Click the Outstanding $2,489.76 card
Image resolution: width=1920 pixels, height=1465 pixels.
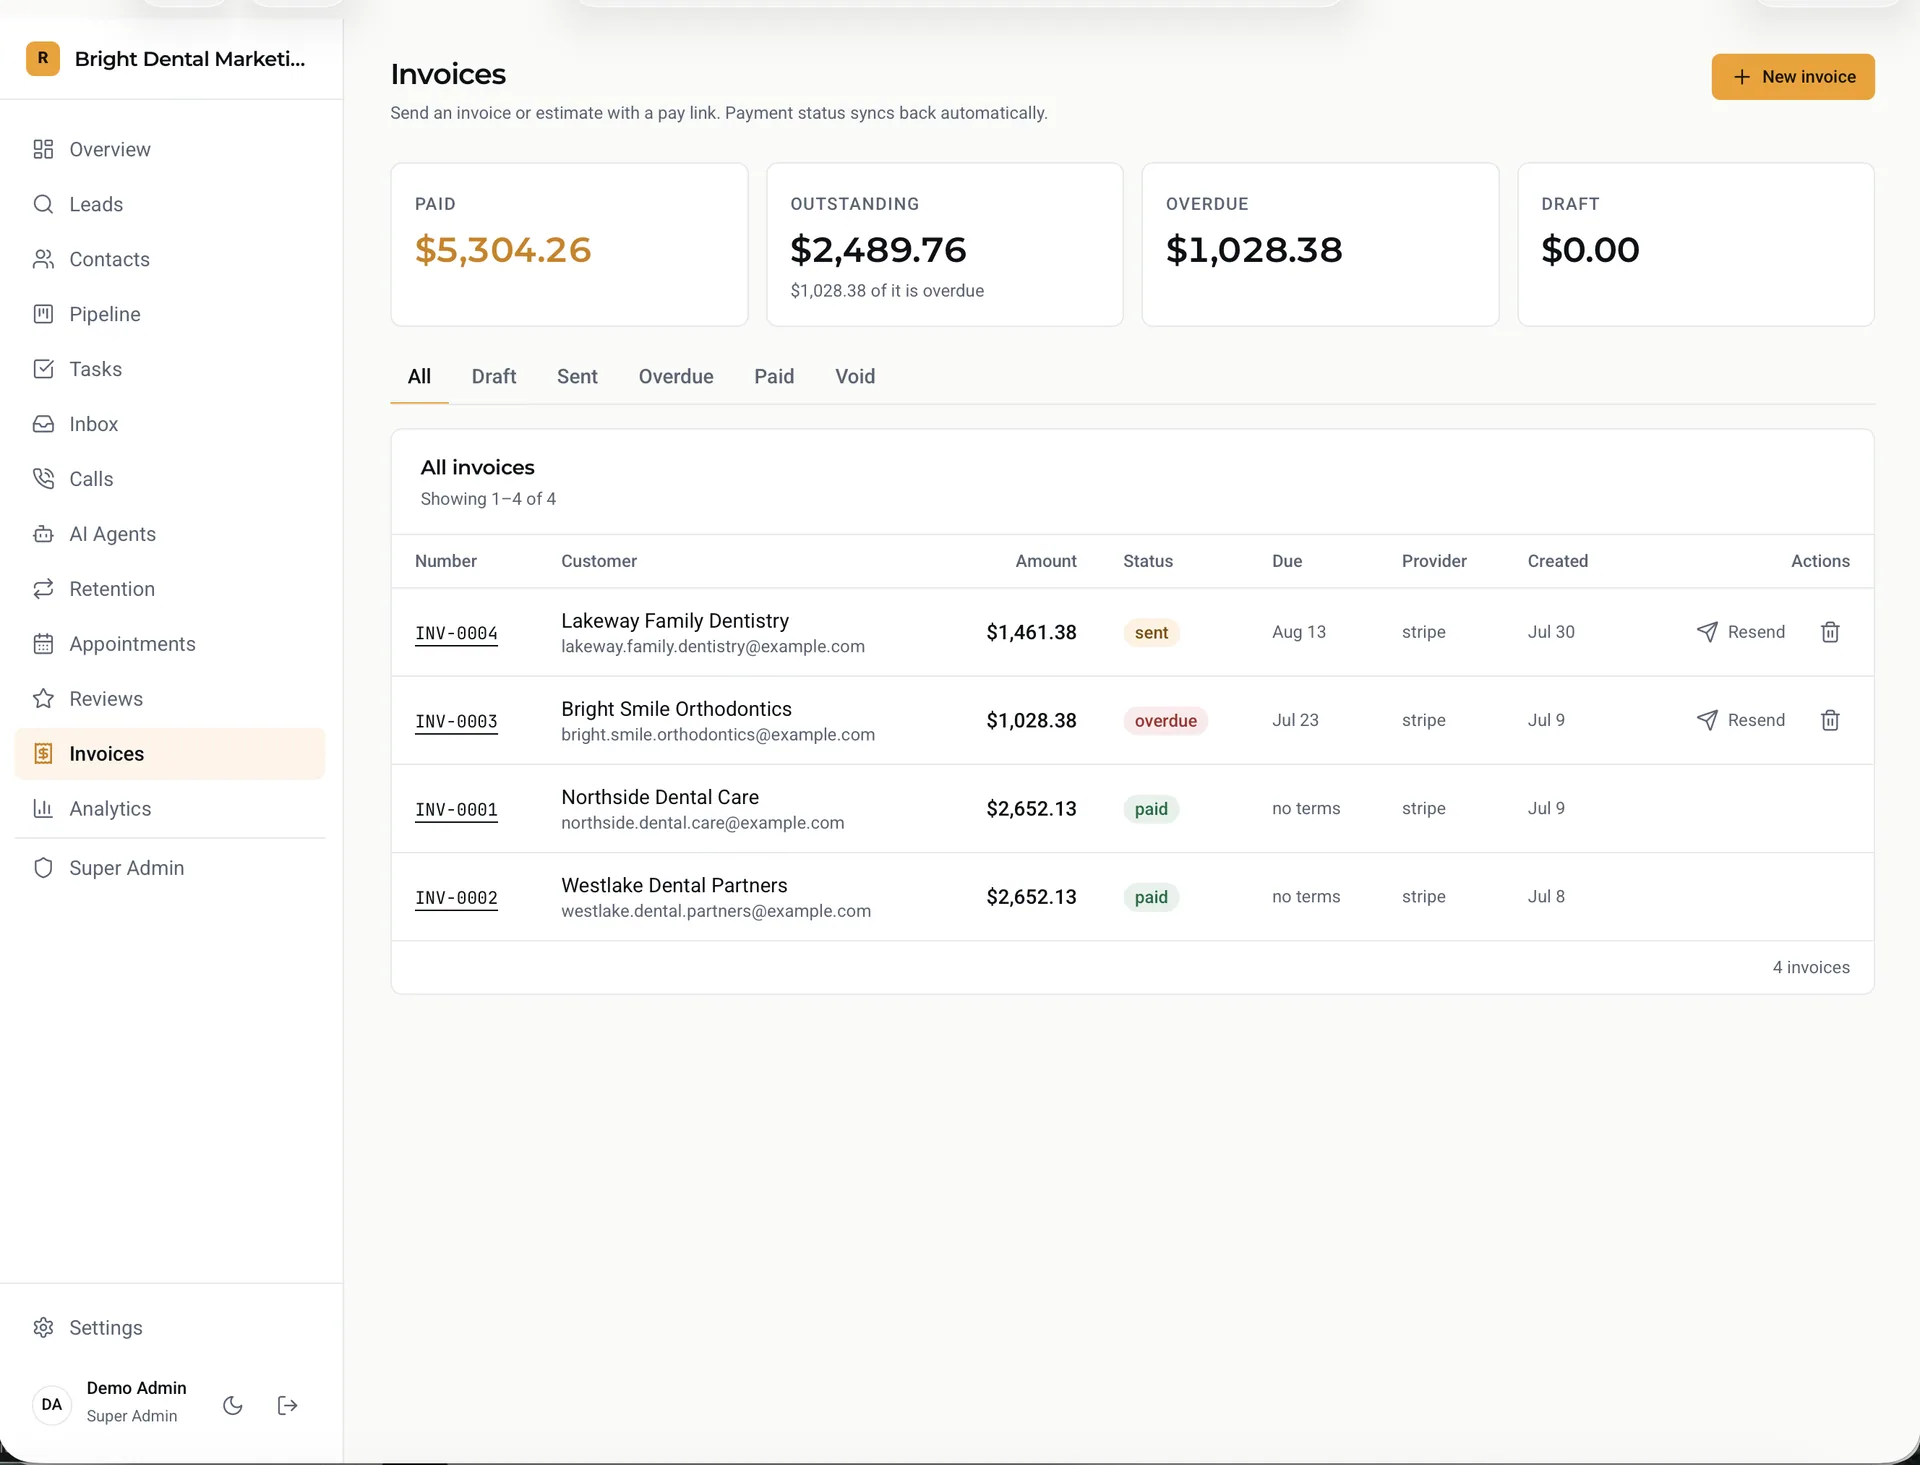coord(945,245)
